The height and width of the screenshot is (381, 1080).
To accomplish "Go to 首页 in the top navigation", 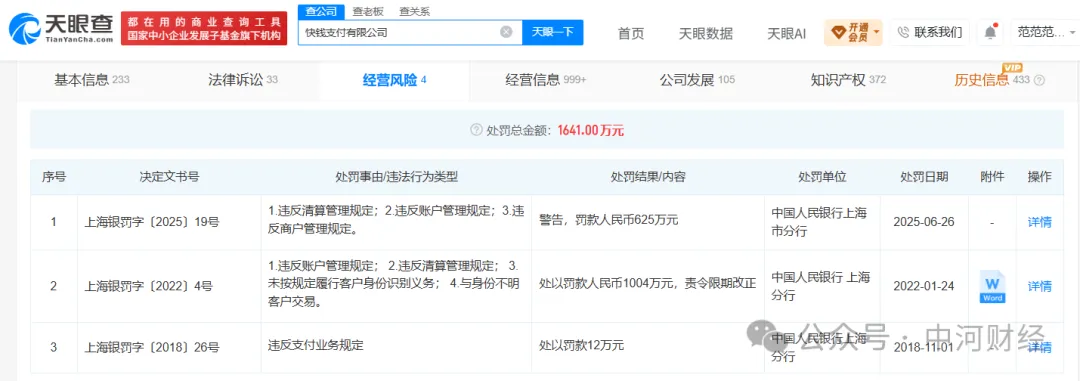I will point(631,33).
